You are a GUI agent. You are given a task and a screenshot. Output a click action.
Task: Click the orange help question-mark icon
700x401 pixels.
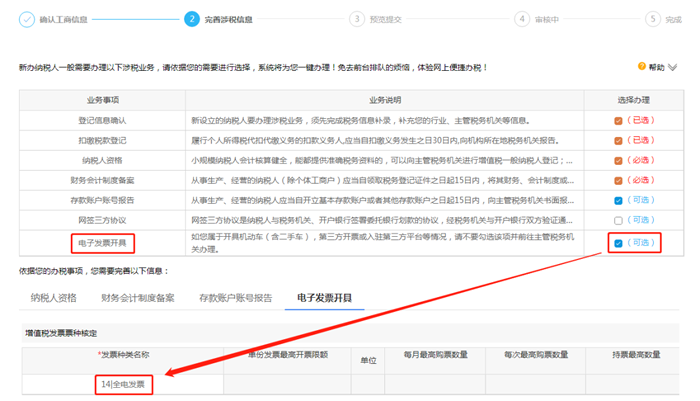pyautogui.click(x=641, y=67)
